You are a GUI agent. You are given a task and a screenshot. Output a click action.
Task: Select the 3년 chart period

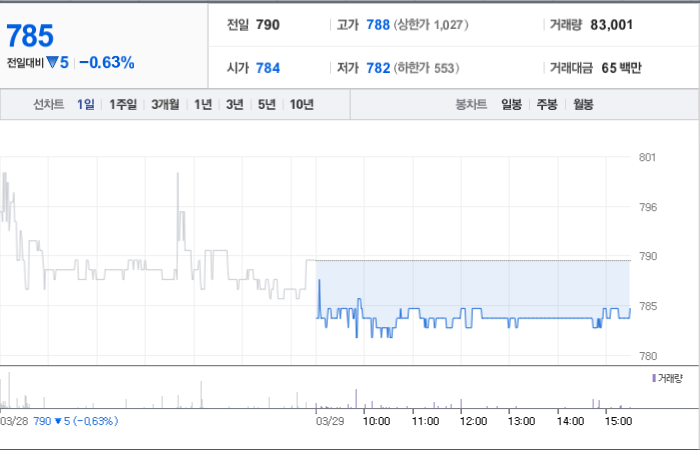235,104
